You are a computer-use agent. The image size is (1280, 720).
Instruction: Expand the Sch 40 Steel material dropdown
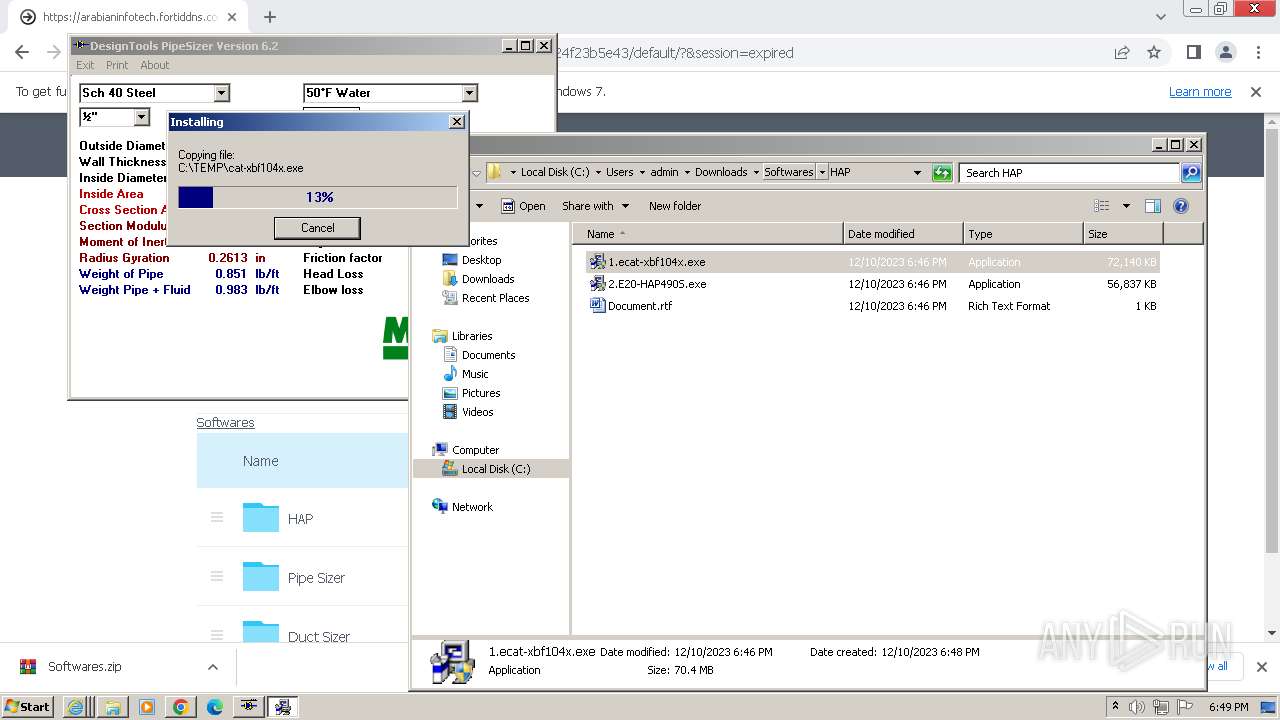click(x=222, y=93)
